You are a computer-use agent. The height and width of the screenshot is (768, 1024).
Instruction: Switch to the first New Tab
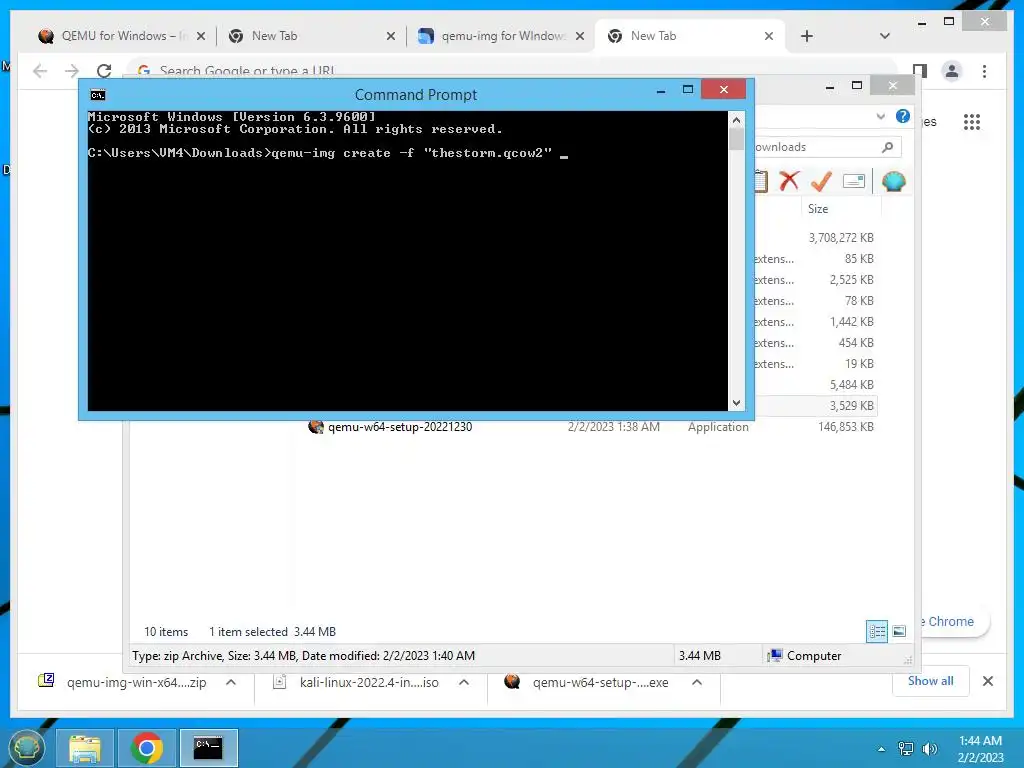pos(312,36)
